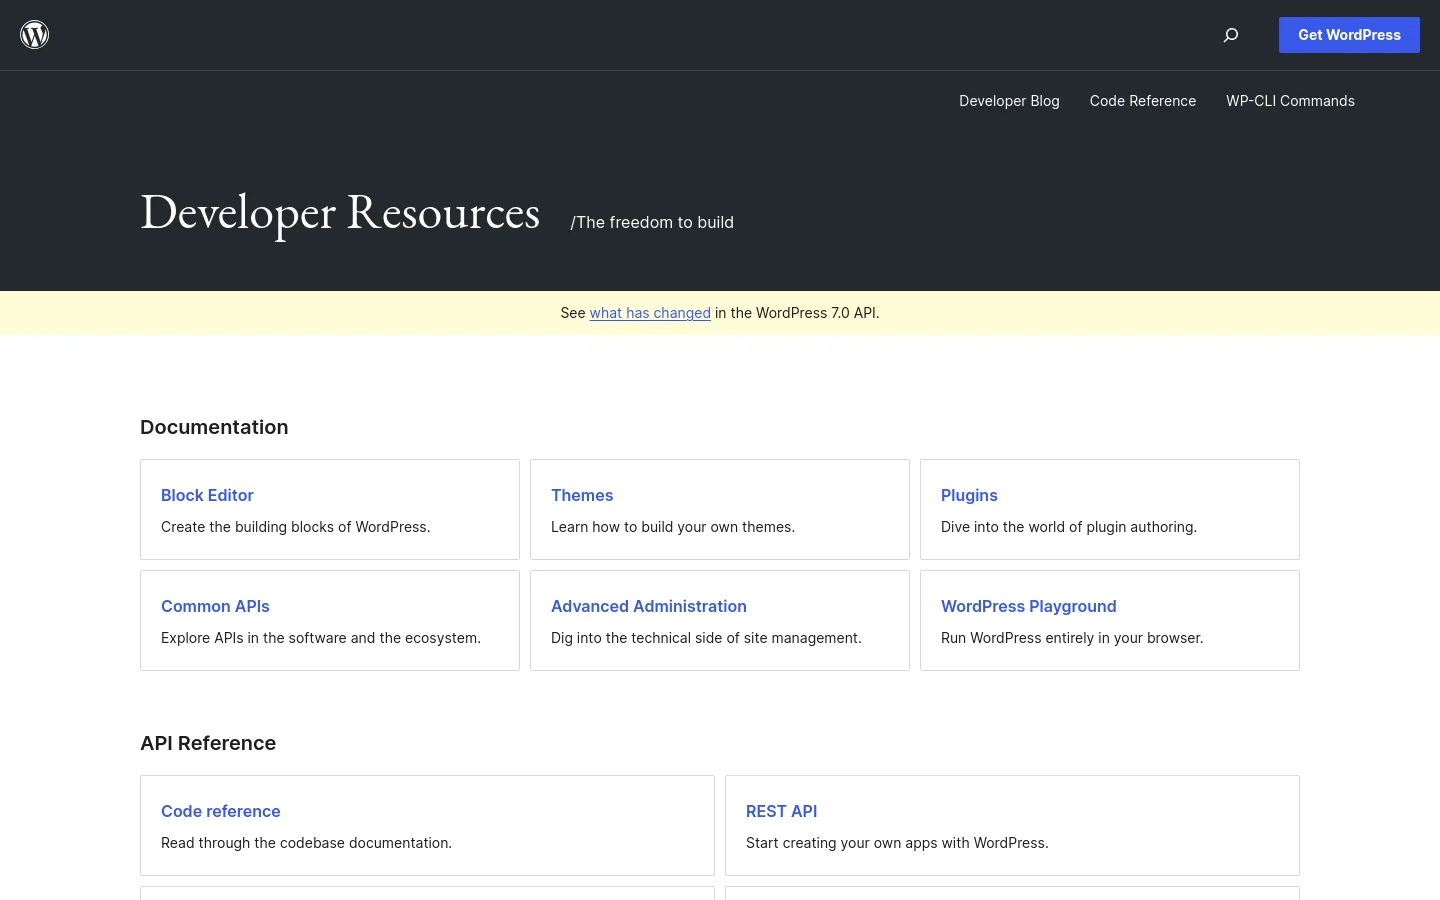
Task: Open the WP-CLI Commands menu item
Action: click(x=1290, y=101)
